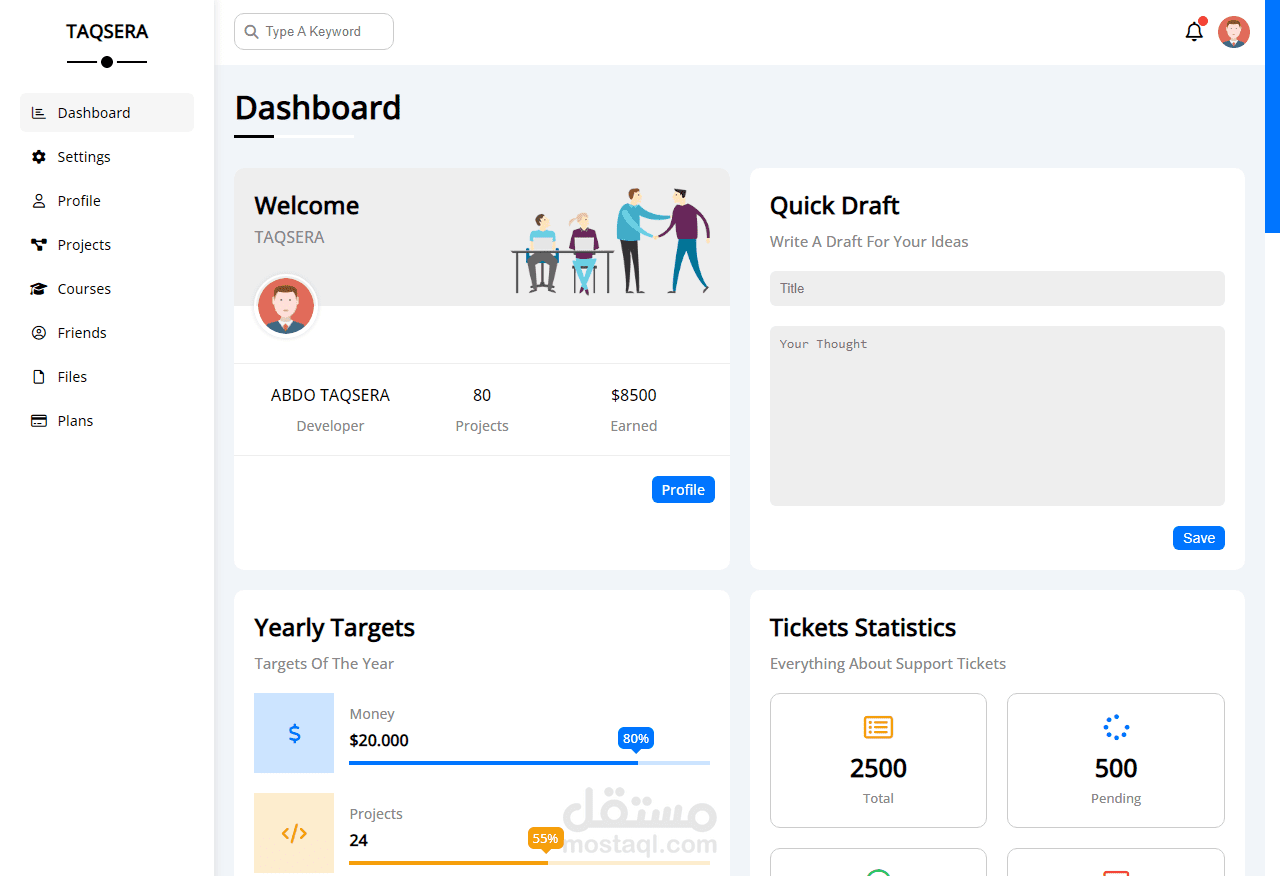Image resolution: width=1280 pixels, height=876 pixels.
Task: Click the Everything About Support Tickets subtitle
Action: coord(888,664)
